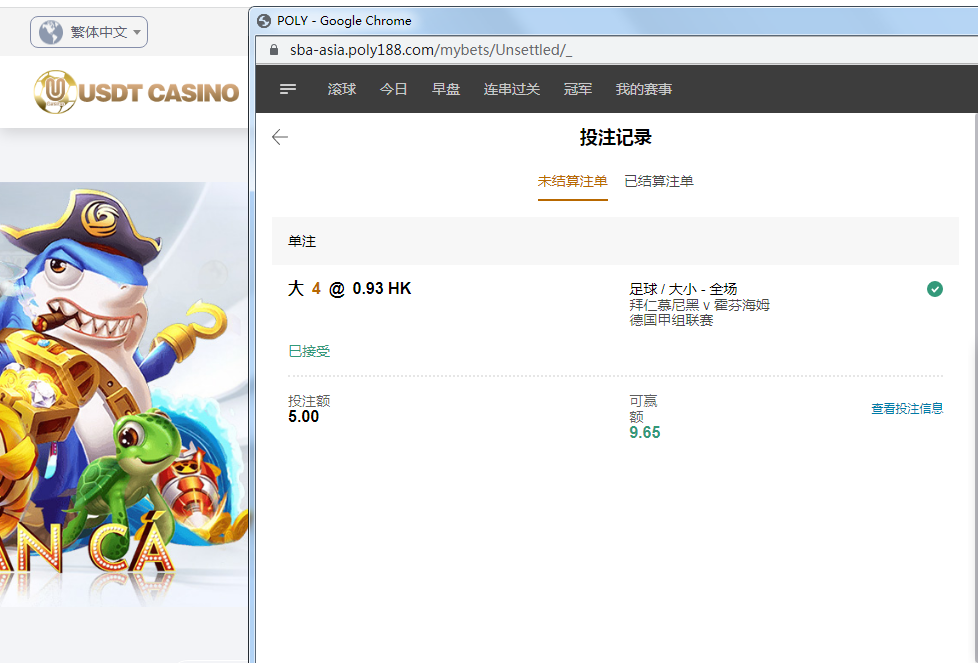
Task: Switch to the 未结算注单 tab
Action: (x=572, y=181)
